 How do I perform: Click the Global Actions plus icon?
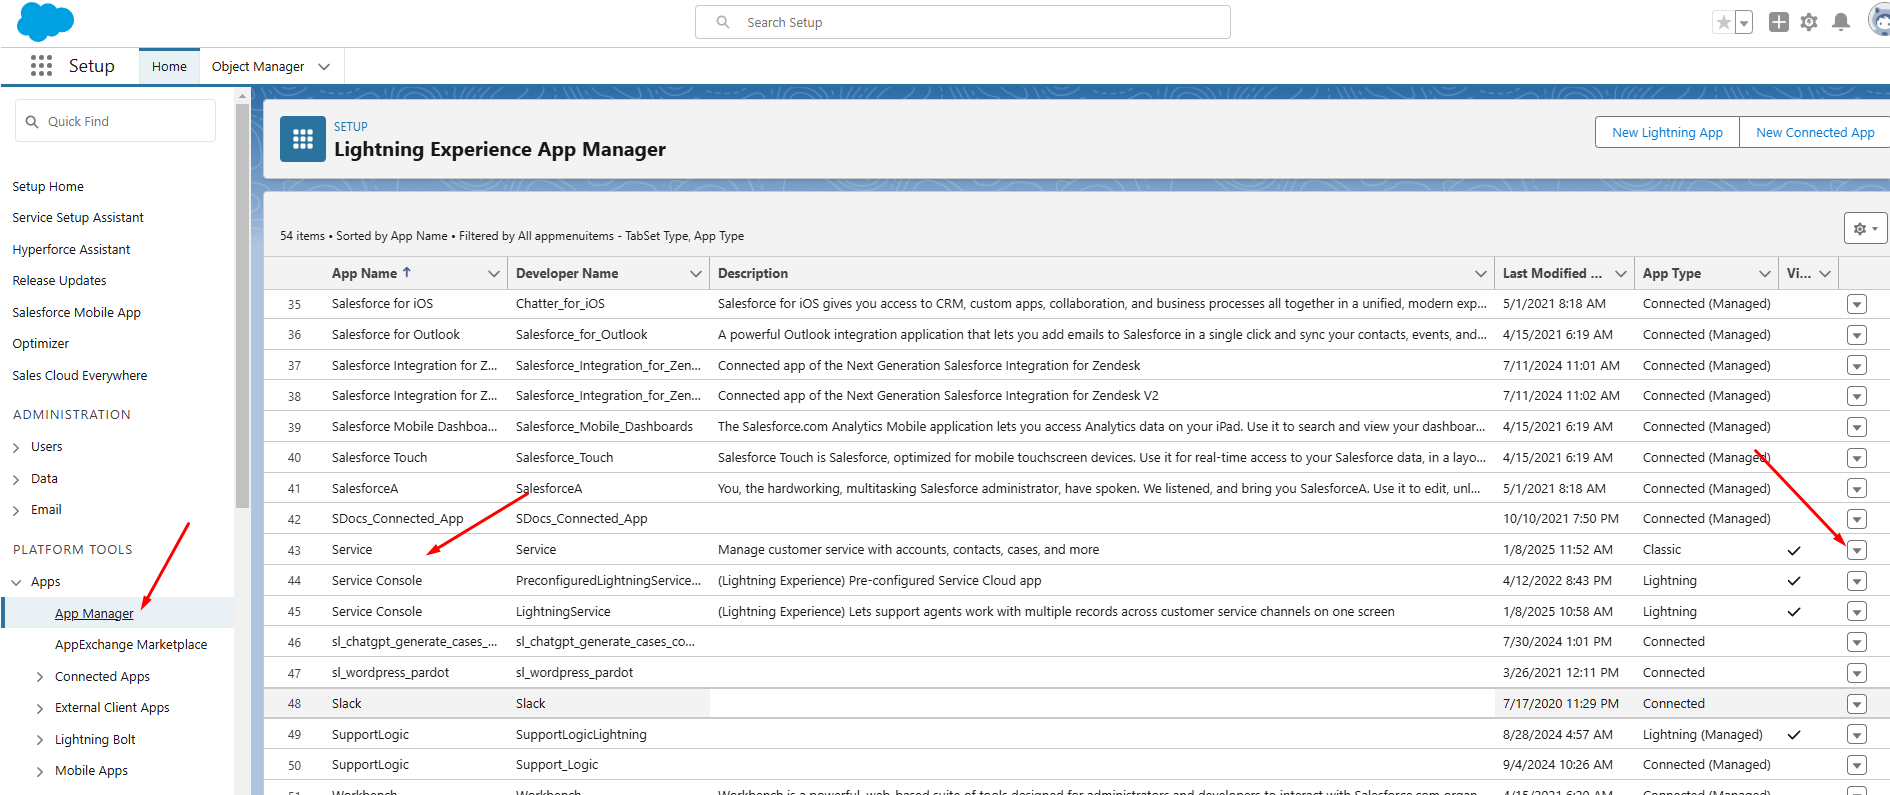(1779, 22)
